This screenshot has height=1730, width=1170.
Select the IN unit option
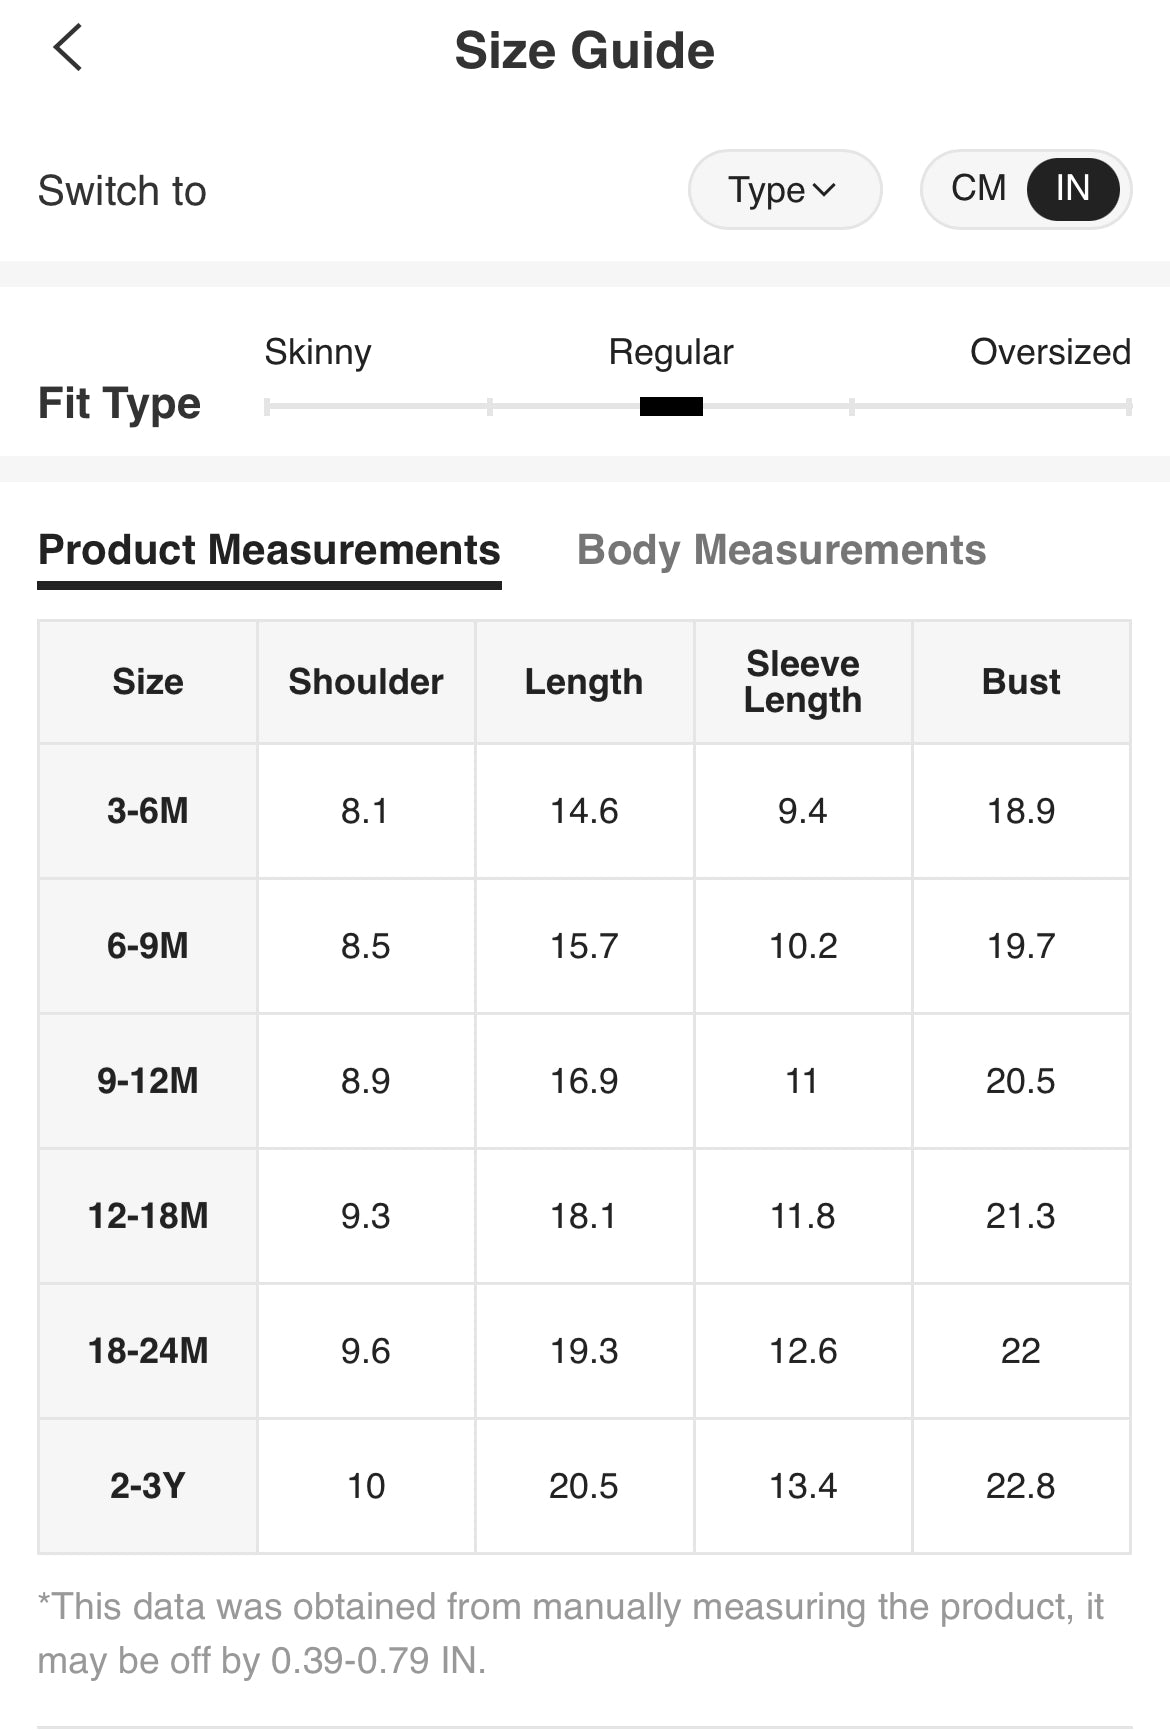[1072, 188]
